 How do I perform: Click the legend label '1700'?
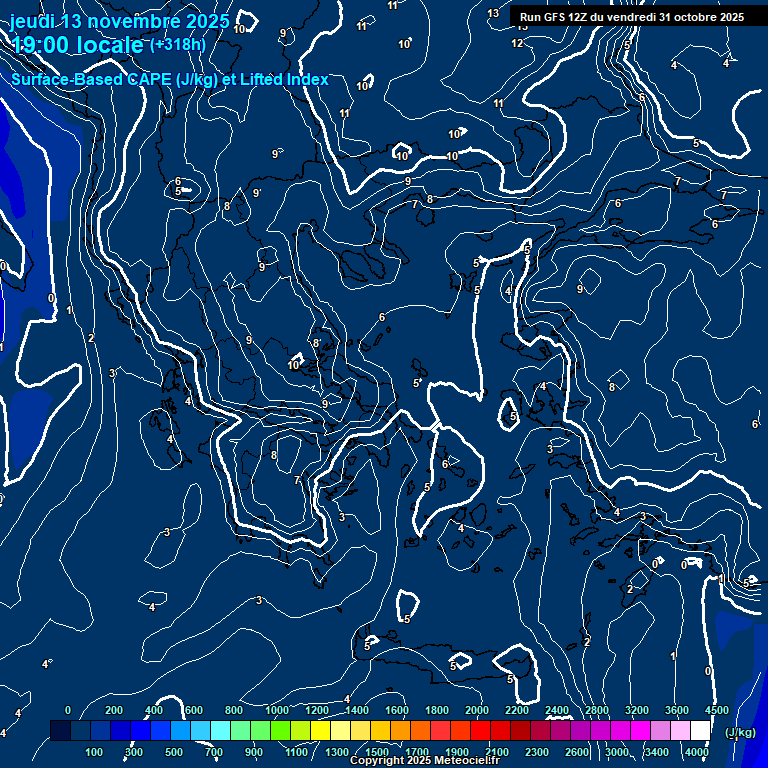coord(417,752)
